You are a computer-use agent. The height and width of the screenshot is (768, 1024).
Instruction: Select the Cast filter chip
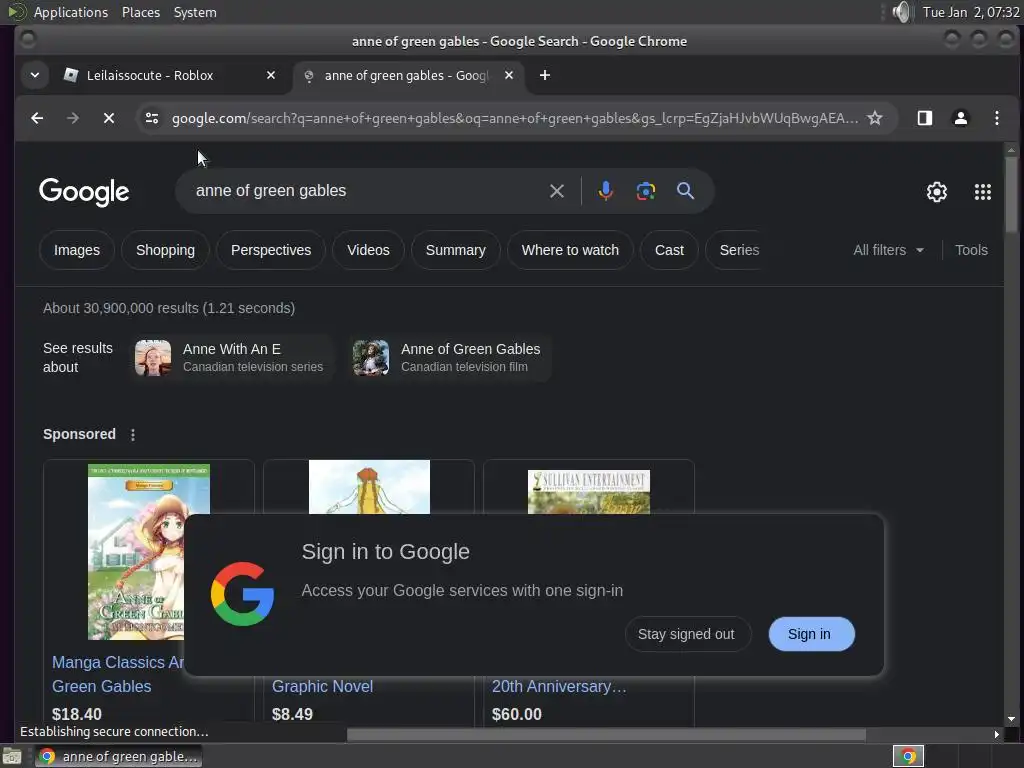tap(669, 250)
